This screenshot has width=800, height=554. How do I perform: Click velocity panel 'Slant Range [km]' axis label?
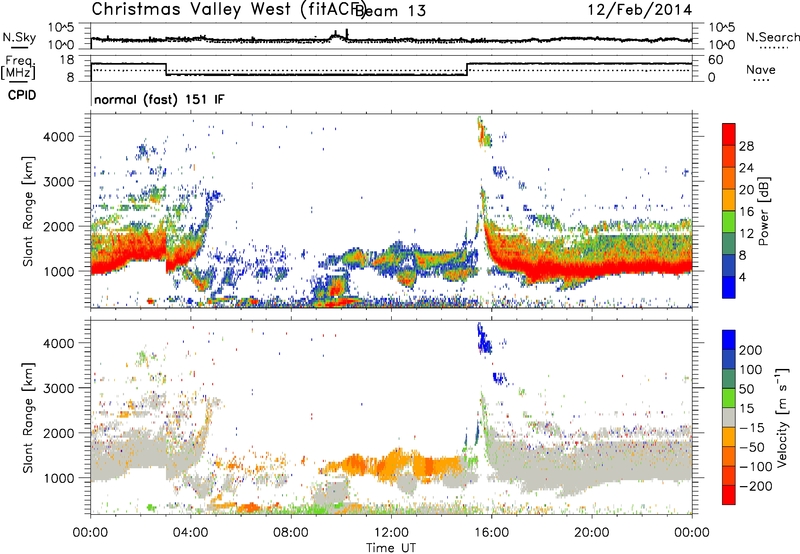[29, 417]
